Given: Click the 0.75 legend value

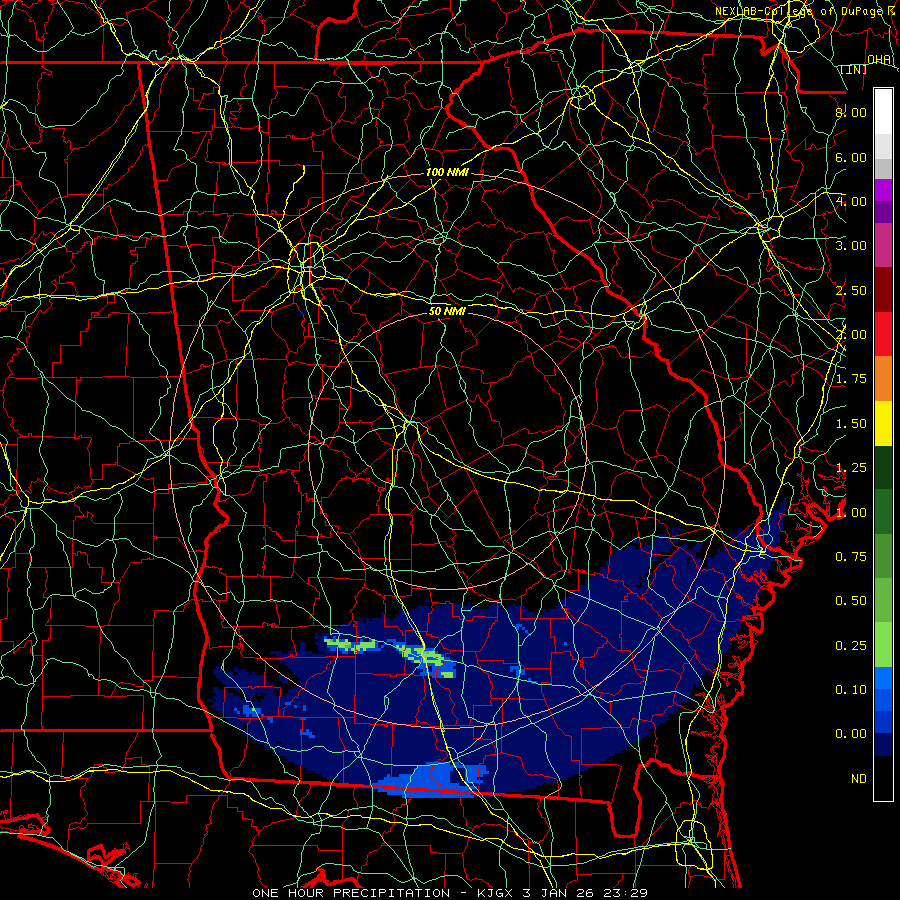Looking at the screenshot, I should [851, 557].
